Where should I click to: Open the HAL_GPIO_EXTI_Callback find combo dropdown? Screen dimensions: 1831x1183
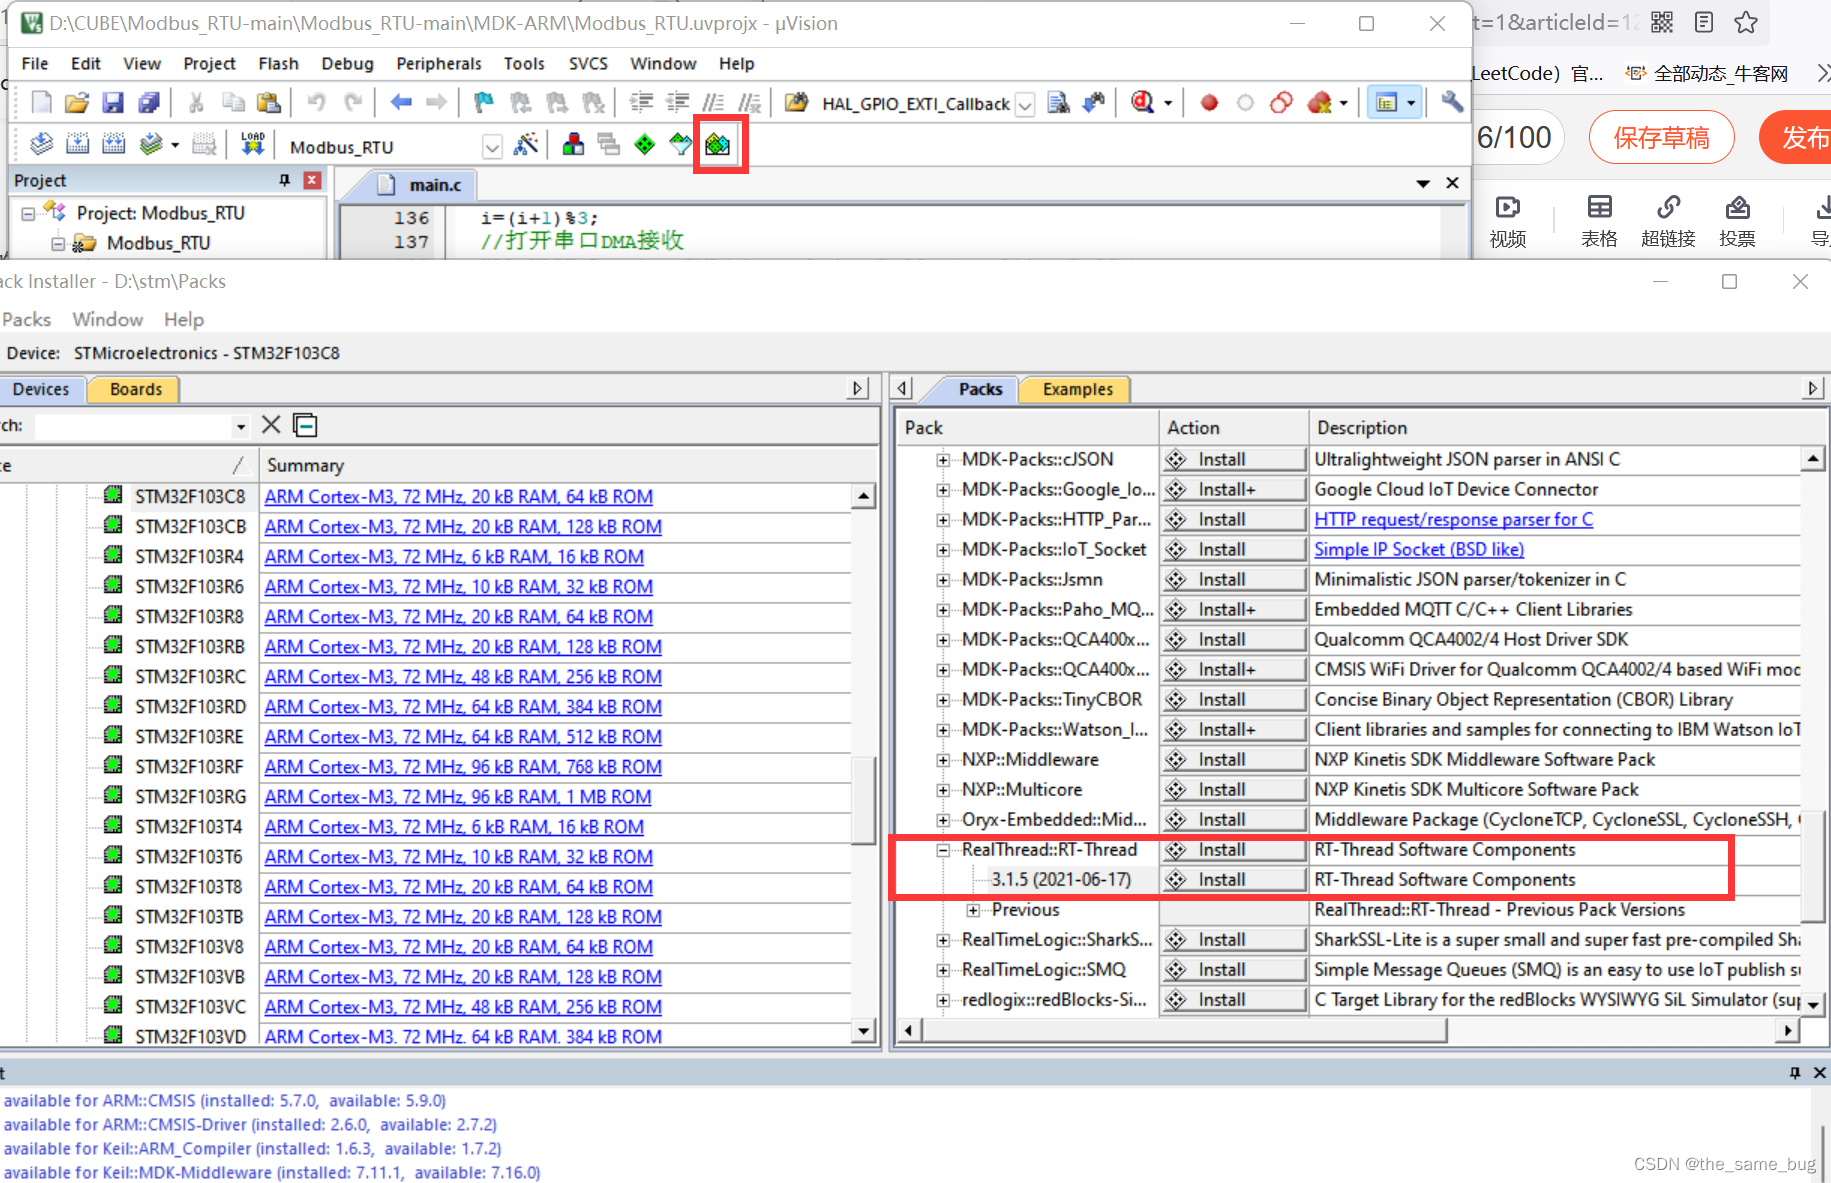pyautogui.click(x=1025, y=104)
